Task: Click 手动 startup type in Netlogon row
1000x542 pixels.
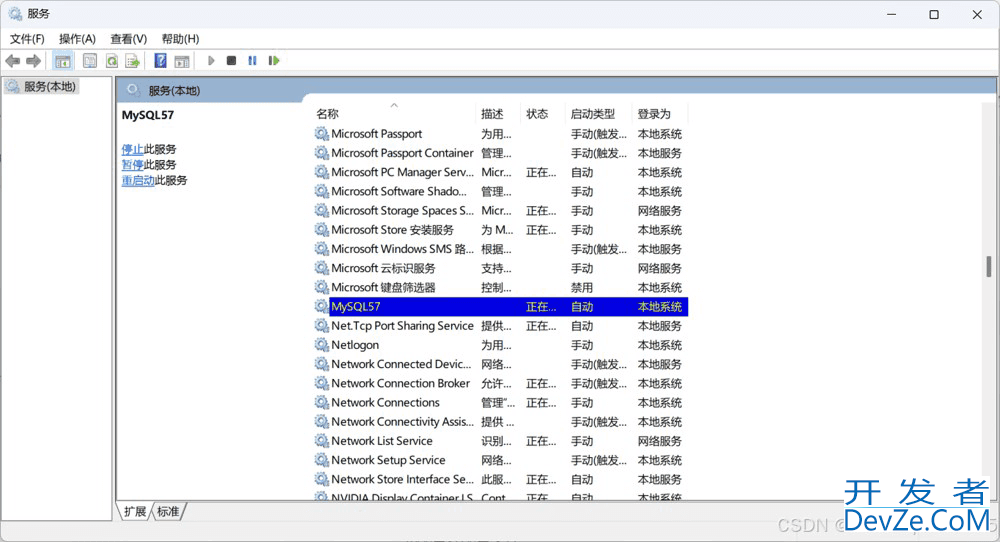Action: pyautogui.click(x=582, y=345)
